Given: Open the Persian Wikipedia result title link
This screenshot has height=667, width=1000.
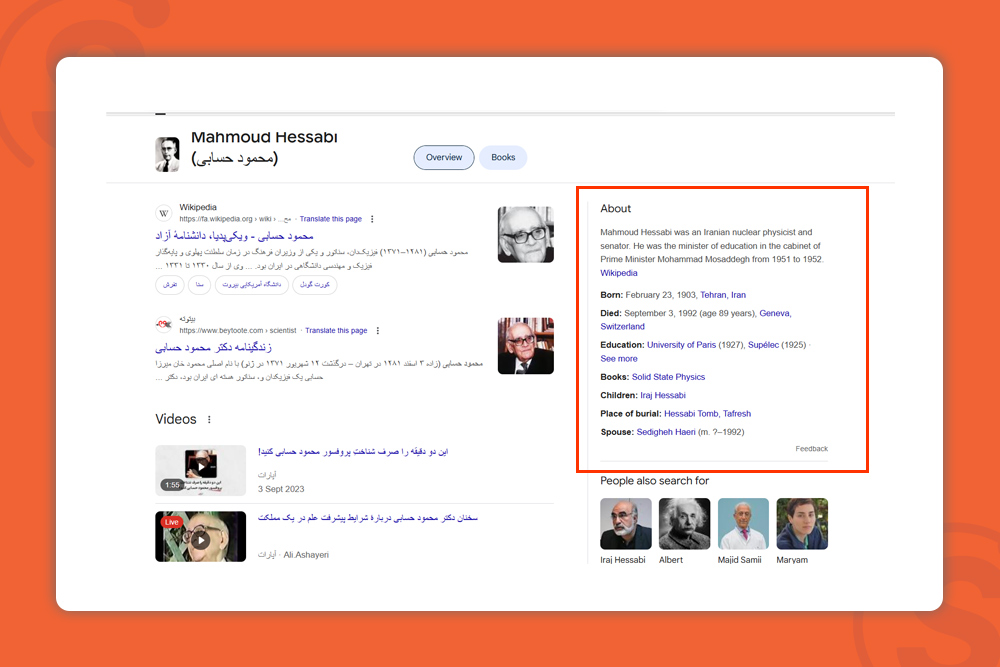Looking at the screenshot, I should pos(234,236).
